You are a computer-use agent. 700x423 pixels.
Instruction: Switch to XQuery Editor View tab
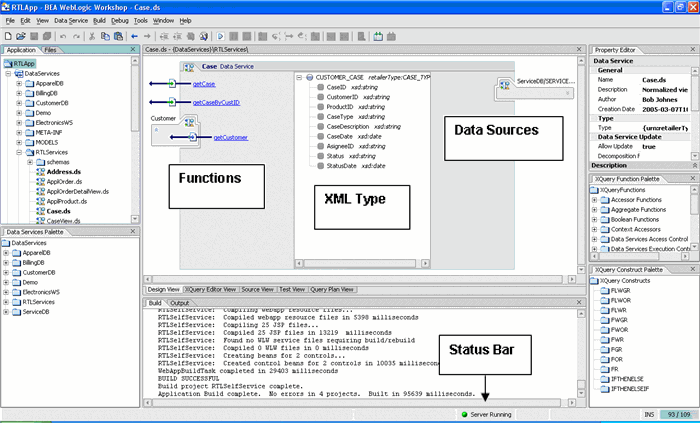coord(211,290)
